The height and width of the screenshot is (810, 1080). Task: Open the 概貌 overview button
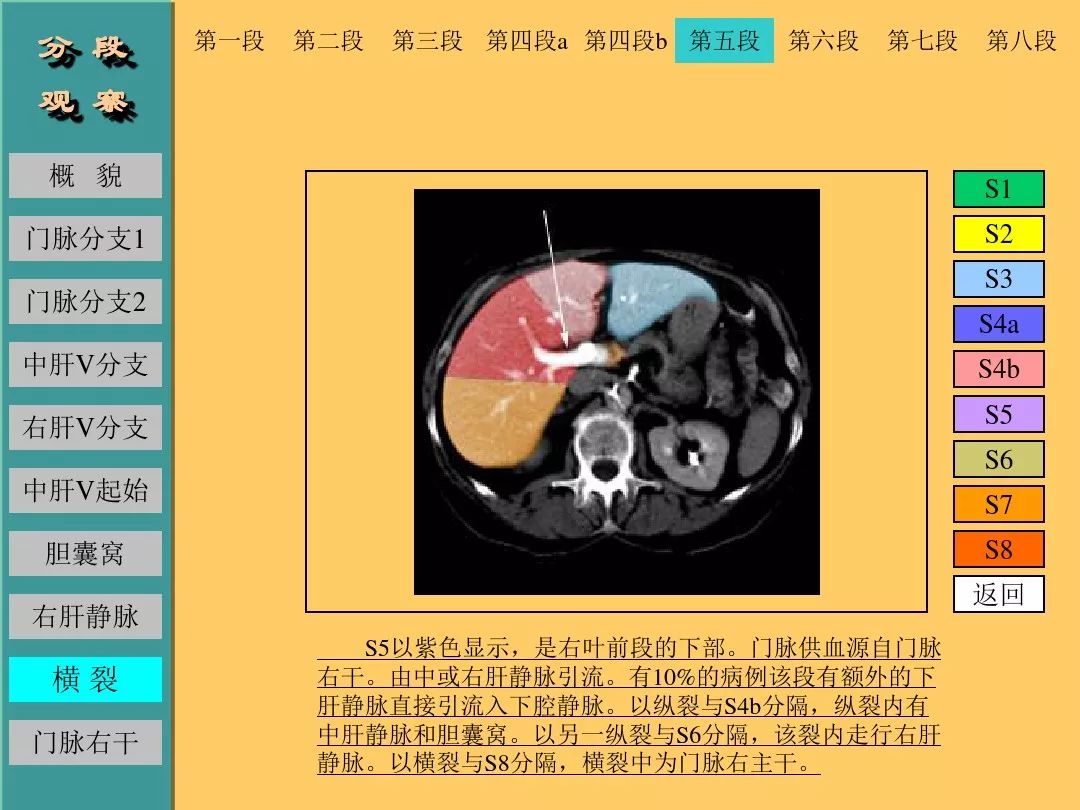85,176
